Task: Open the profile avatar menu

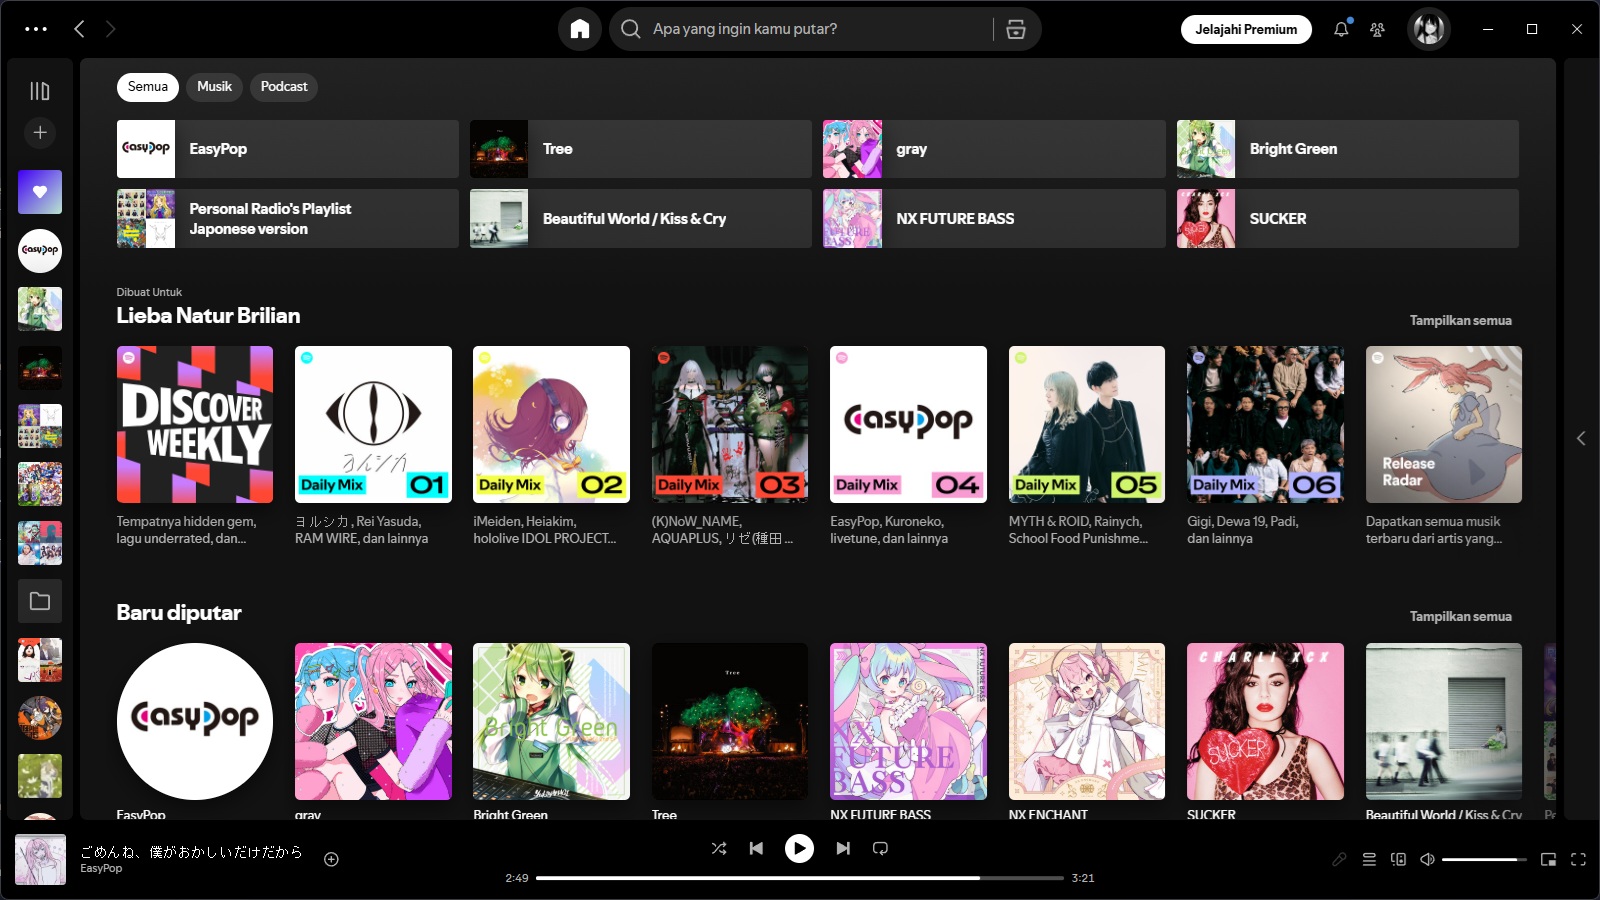Action: (x=1428, y=29)
